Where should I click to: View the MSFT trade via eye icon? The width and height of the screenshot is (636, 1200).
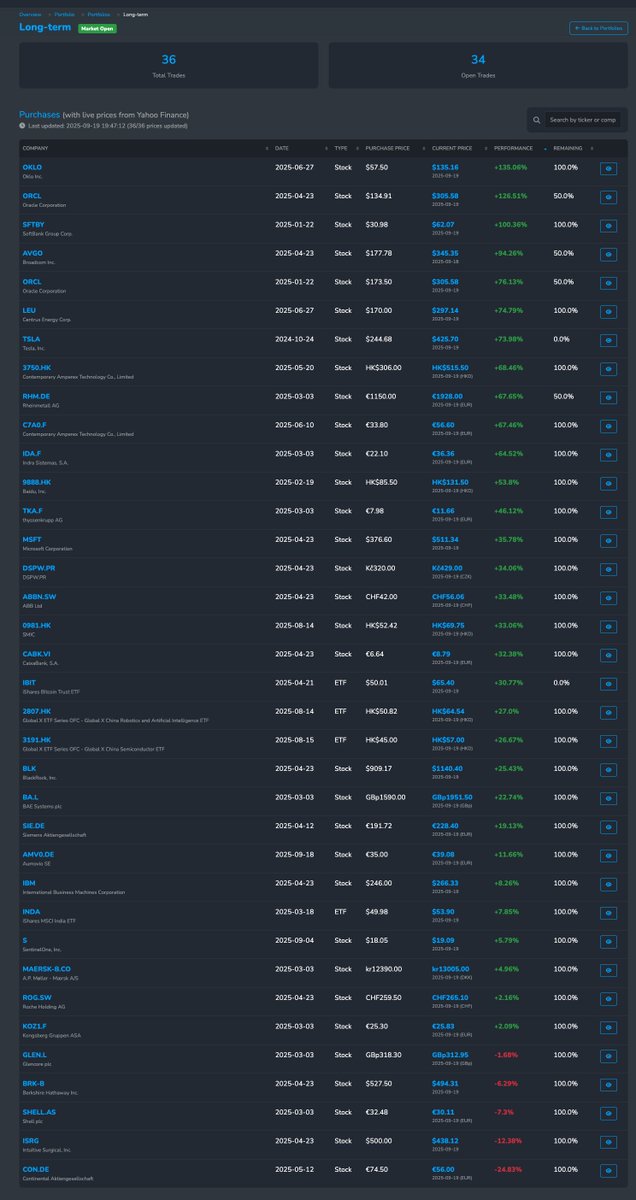(609, 542)
